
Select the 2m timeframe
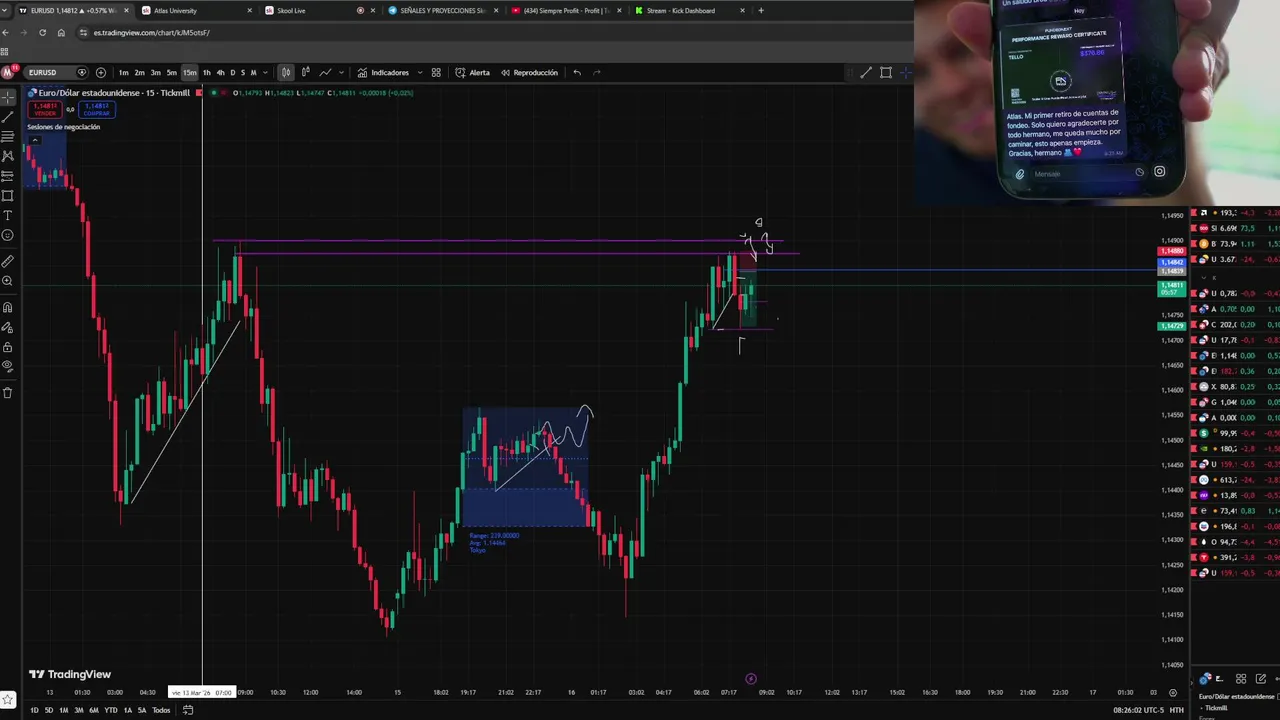(x=139, y=72)
